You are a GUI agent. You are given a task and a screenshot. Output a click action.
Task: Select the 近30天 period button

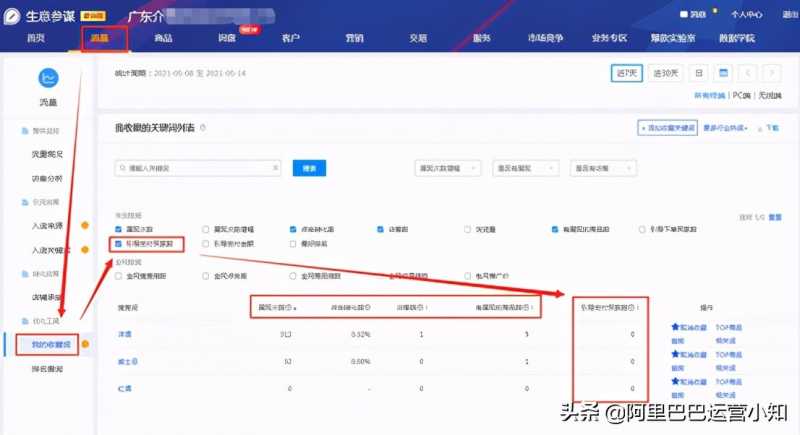click(x=666, y=73)
